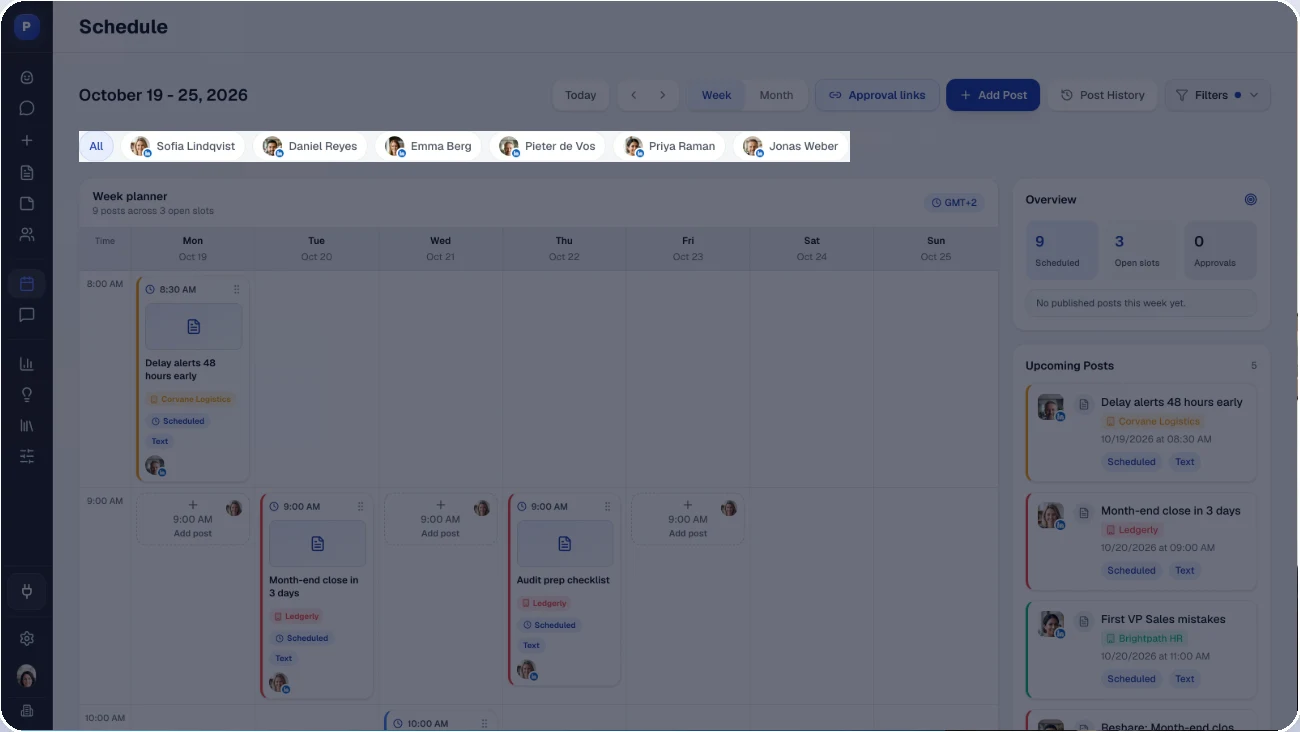Image resolution: width=1300 pixels, height=732 pixels.
Task: Filter schedule by Emma Berg
Action: click(428, 146)
